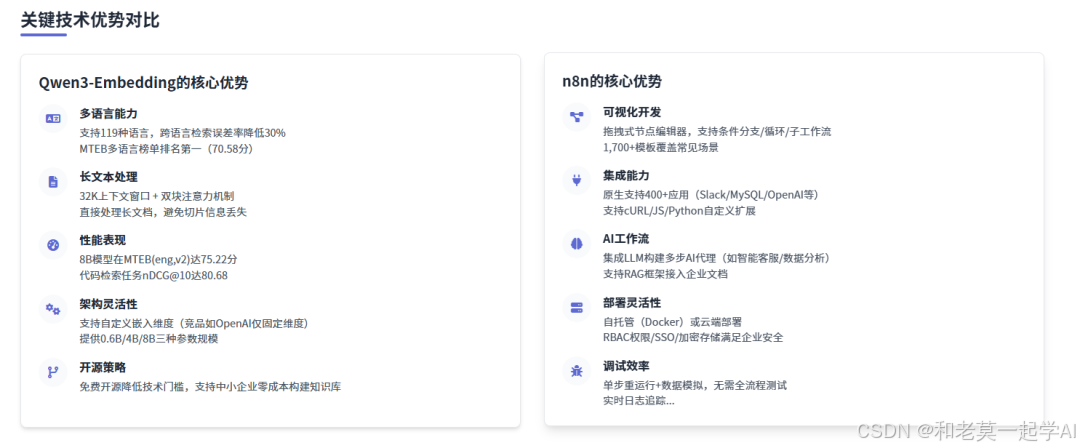Click the 集成能力 heading
1080x448 pixels.
pos(626,176)
